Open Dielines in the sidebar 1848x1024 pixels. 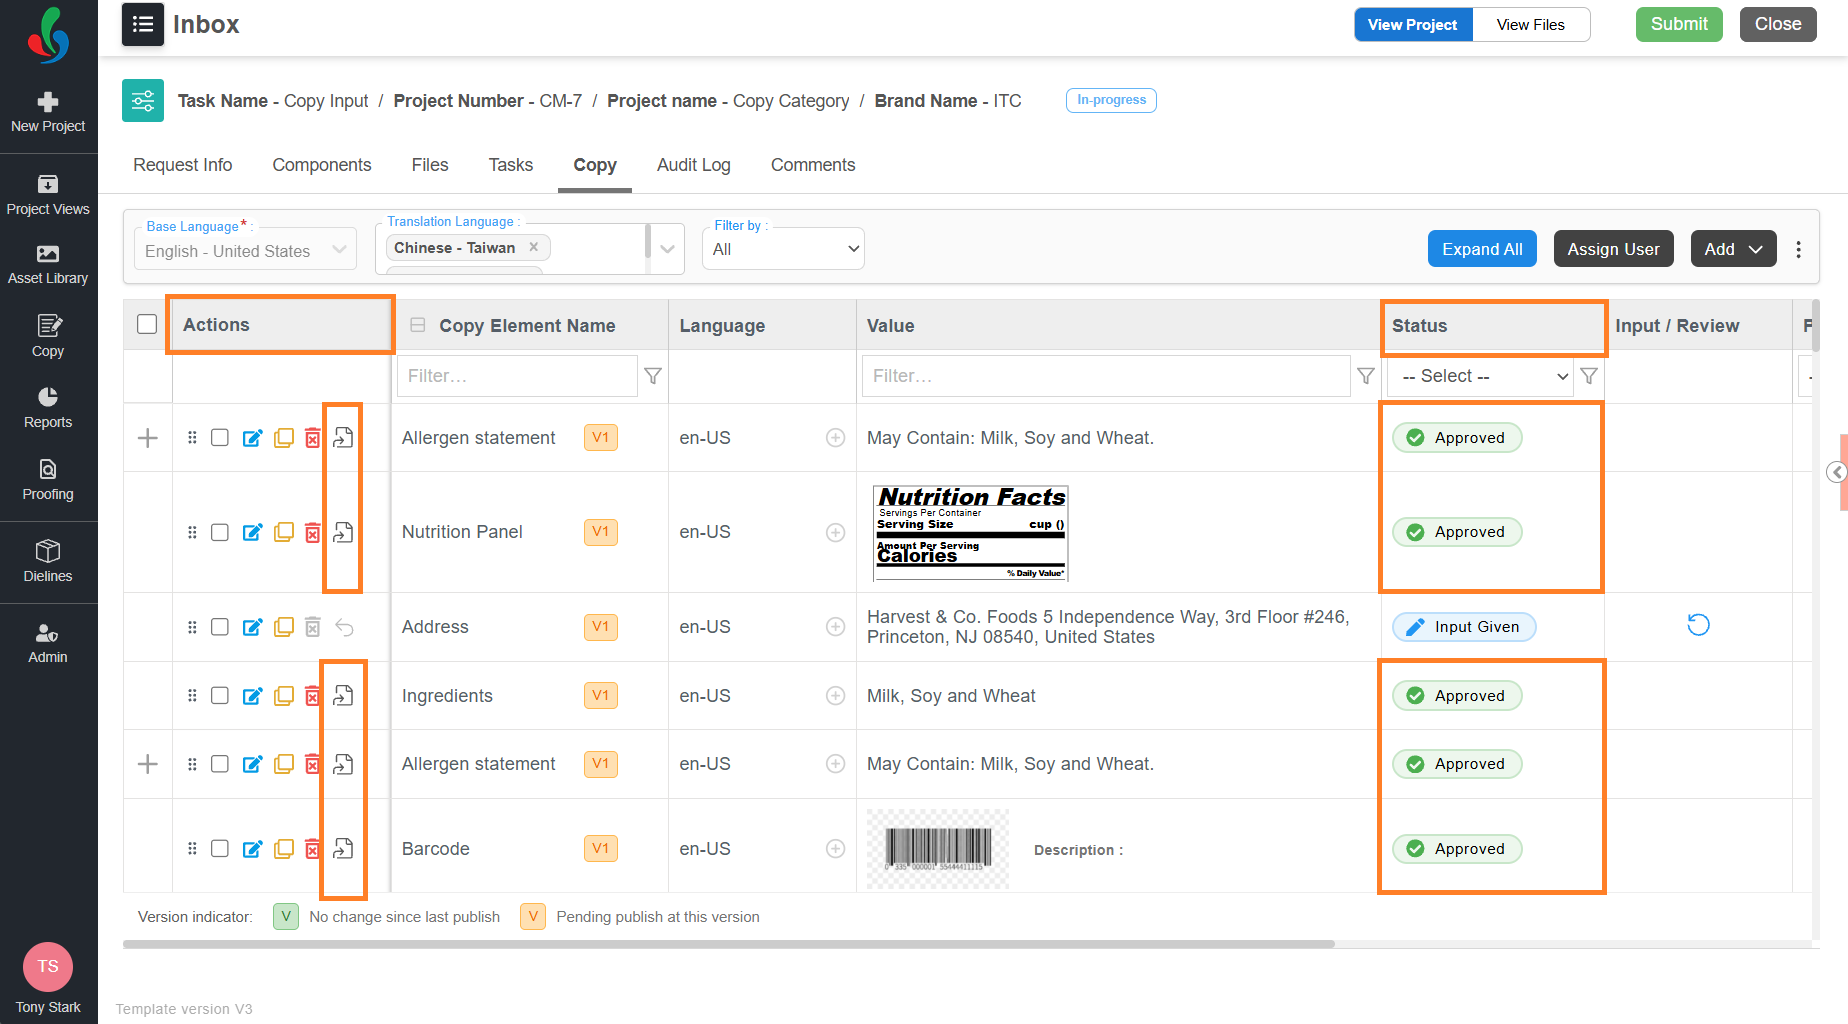click(x=48, y=561)
